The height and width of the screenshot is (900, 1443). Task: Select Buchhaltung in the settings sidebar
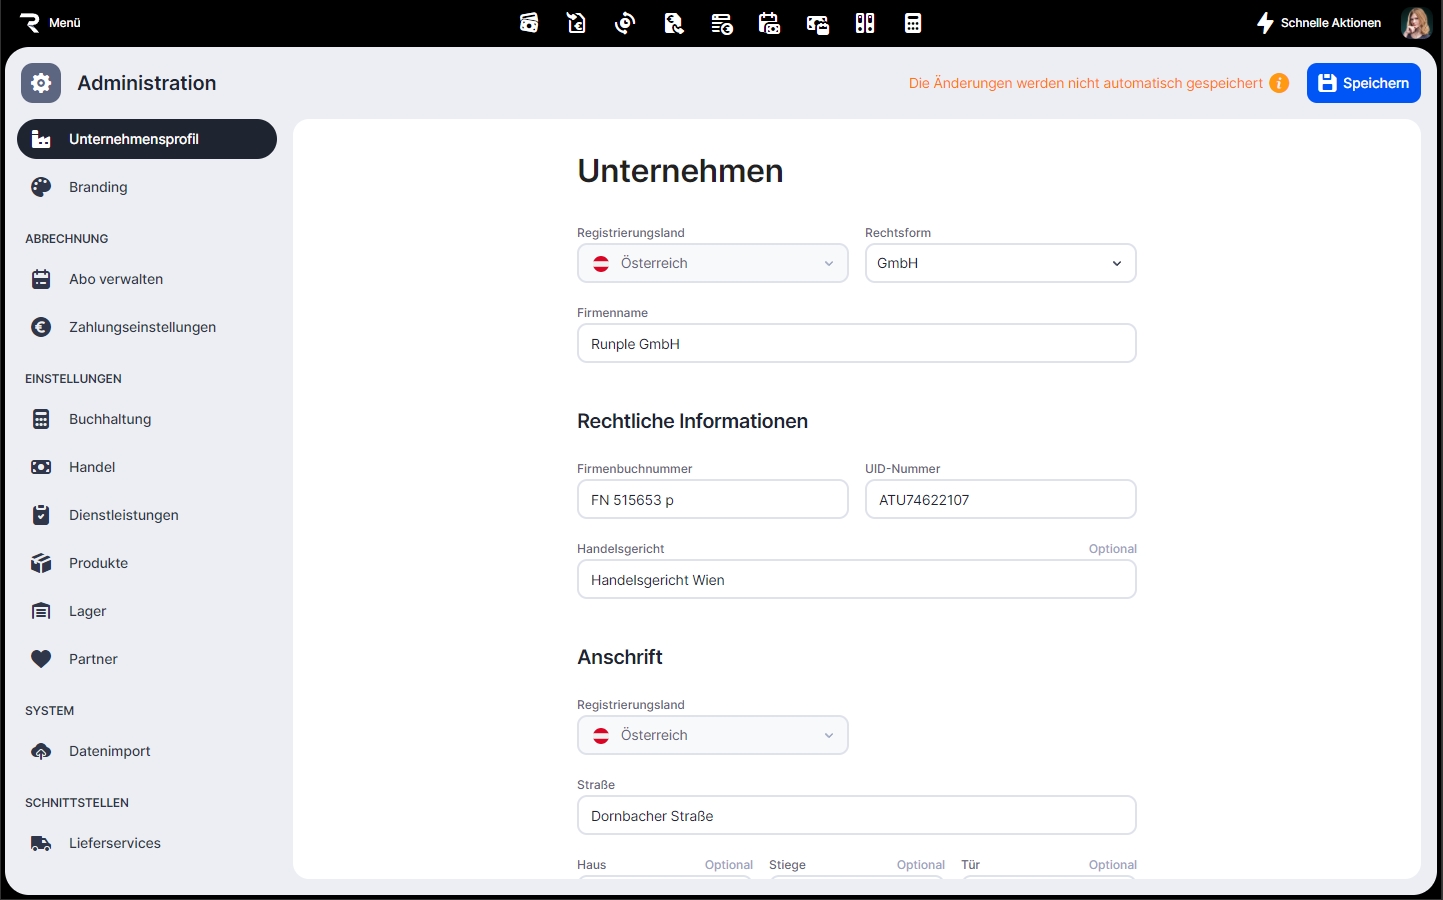(x=110, y=419)
